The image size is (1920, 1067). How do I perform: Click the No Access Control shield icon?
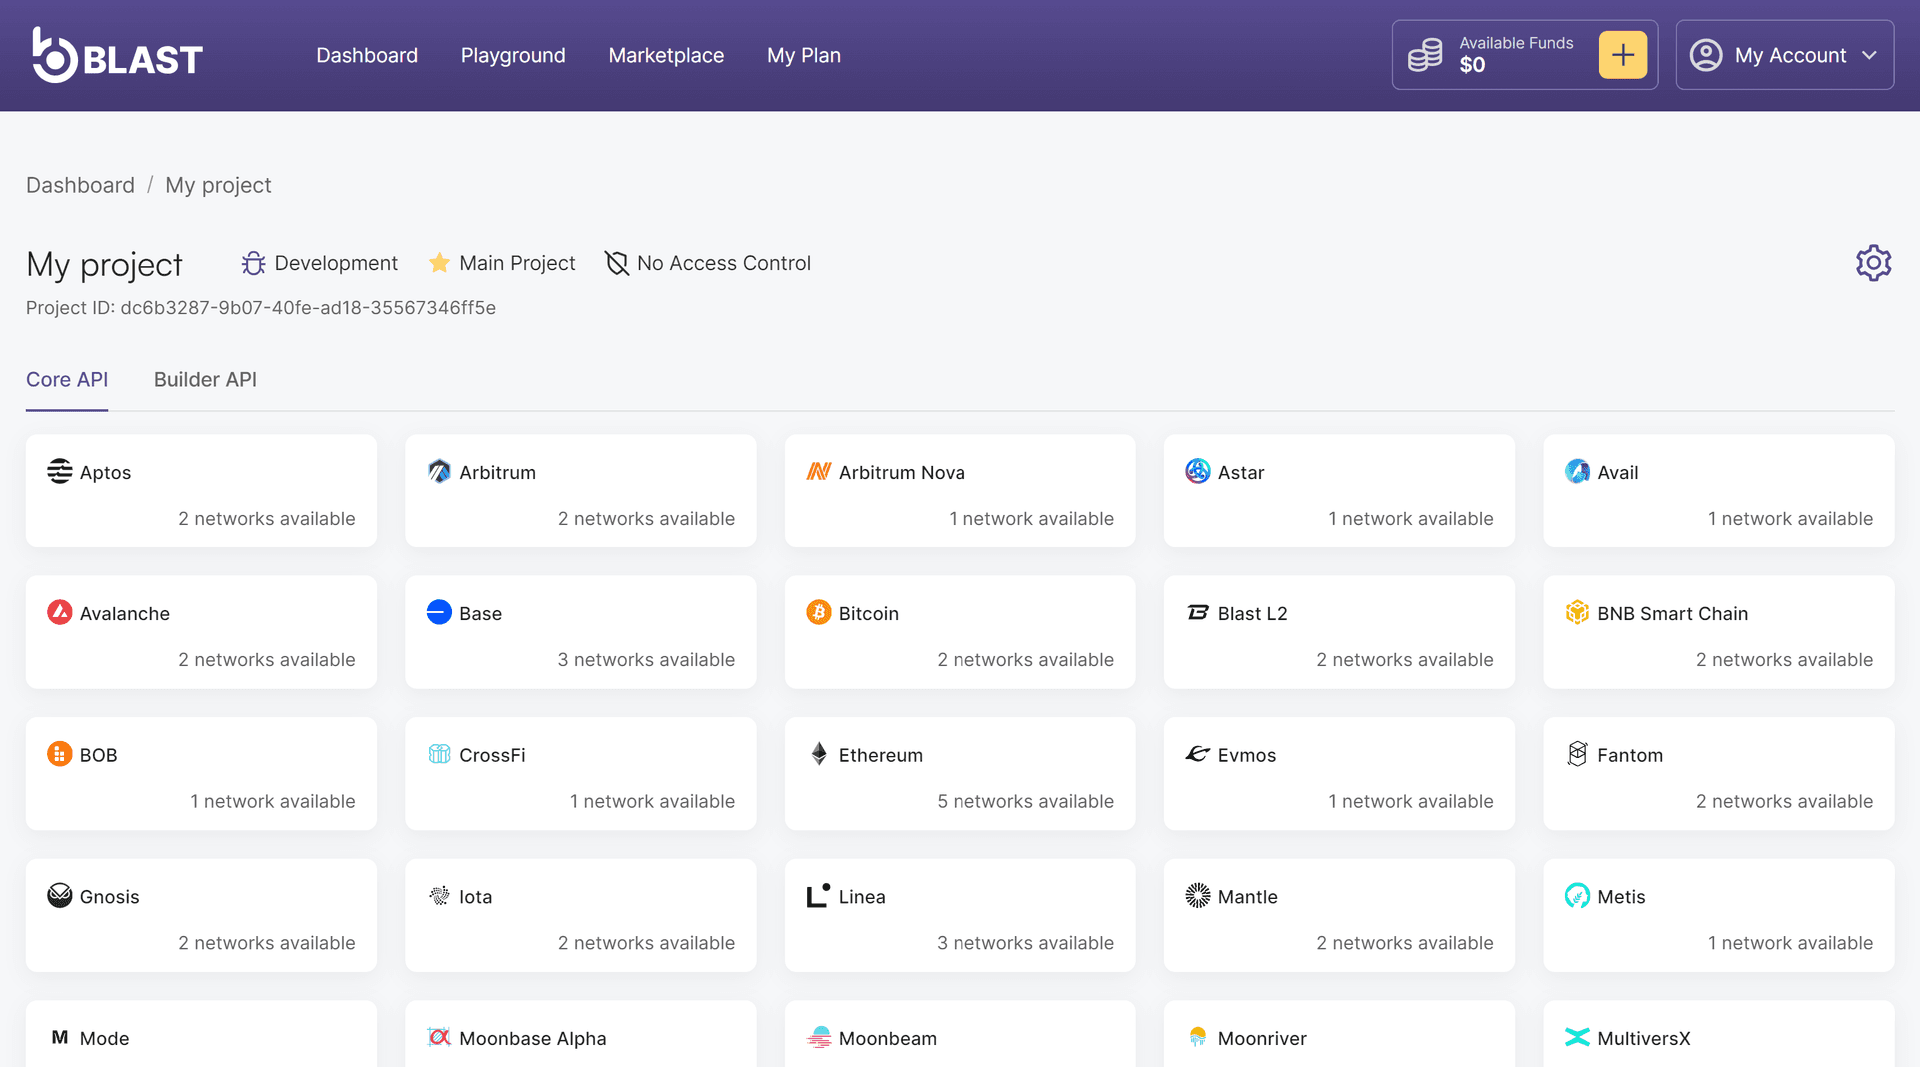coord(617,263)
